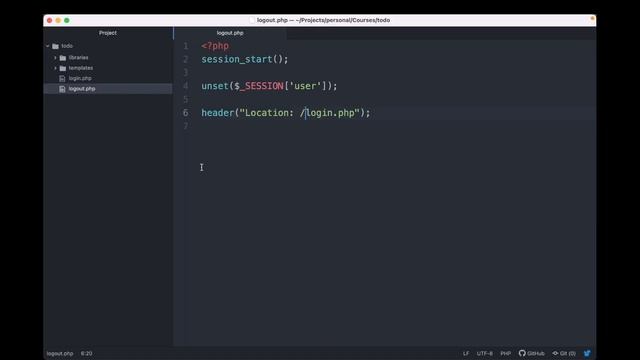Select logout.php in the project tree
640x360 pixels.
[82, 89]
